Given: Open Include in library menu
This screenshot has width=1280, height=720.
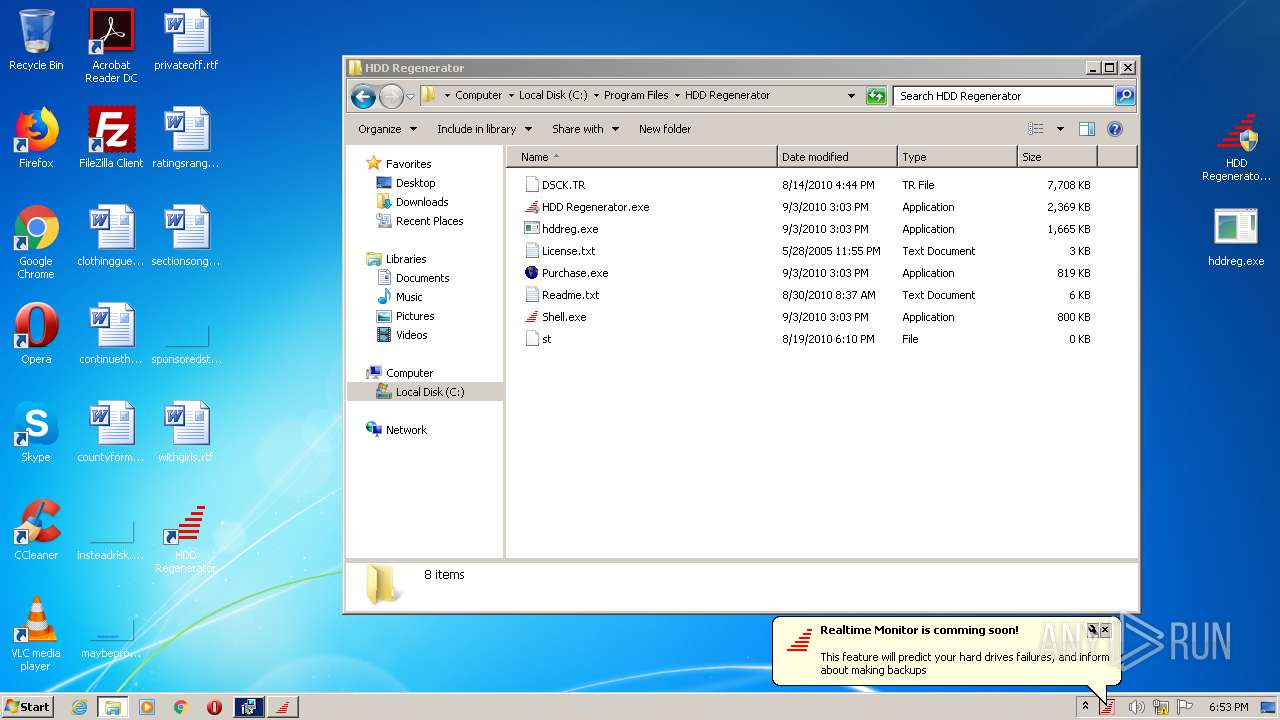Looking at the screenshot, I should 484,129.
